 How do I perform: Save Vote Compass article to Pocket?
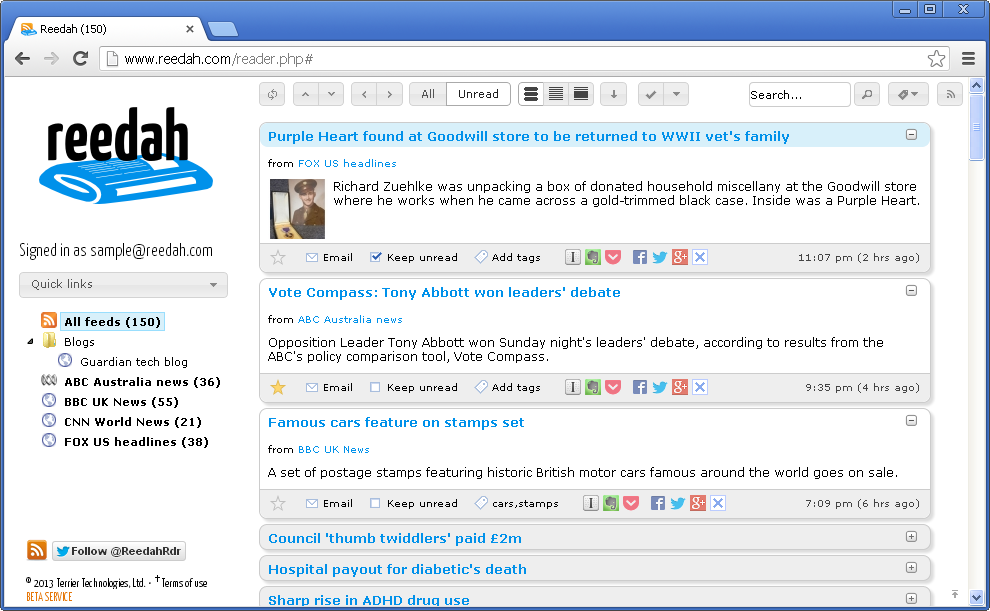pos(613,387)
